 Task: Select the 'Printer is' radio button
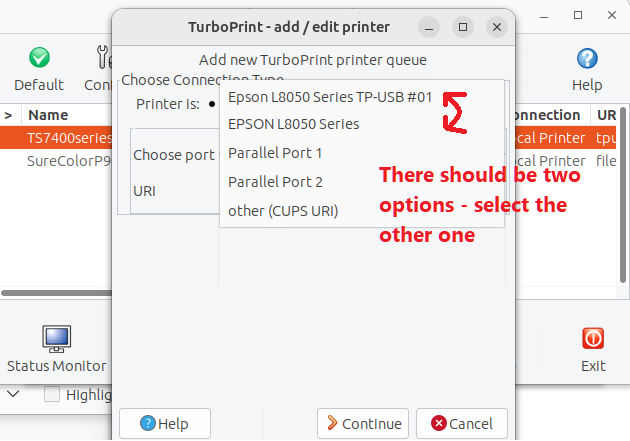[x=212, y=103]
